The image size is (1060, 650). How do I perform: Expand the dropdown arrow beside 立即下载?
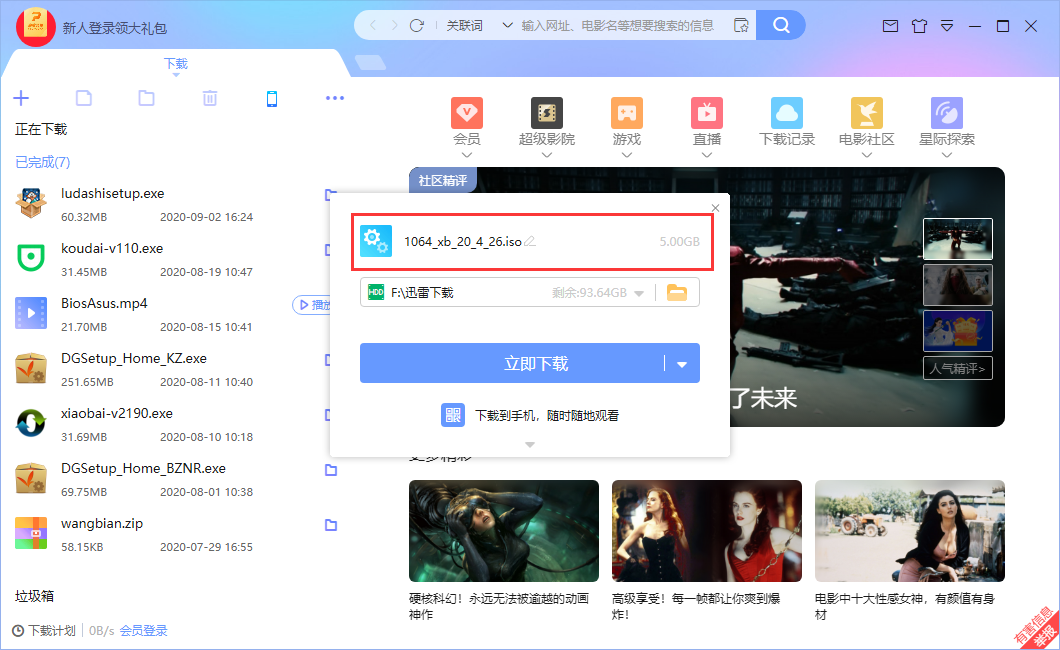coord(682,365)
